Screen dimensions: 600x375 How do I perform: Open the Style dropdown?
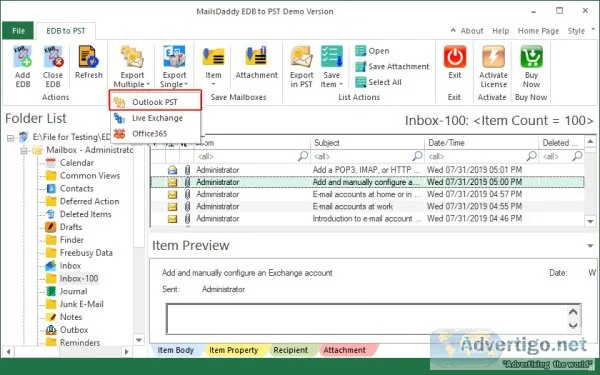(581, 31)
